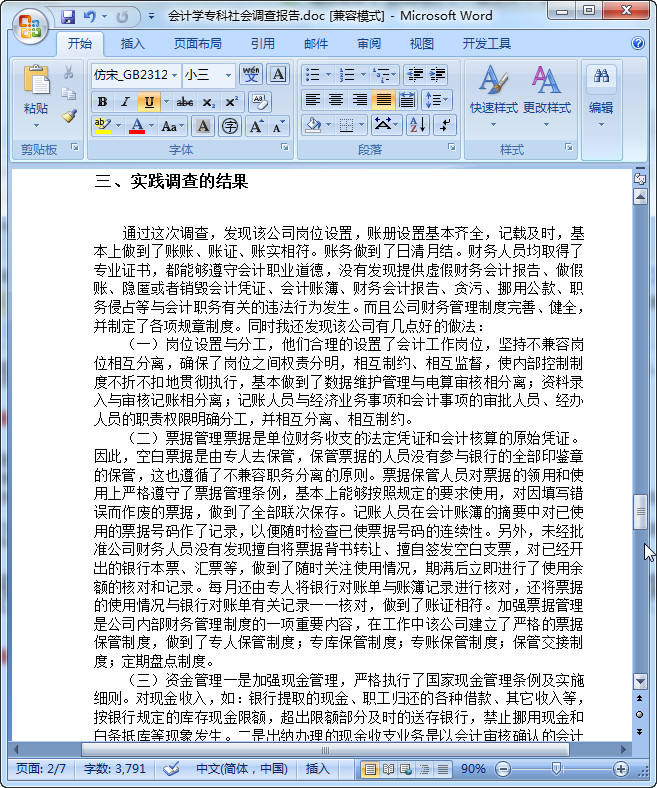The width and height of the screenshot is (657, 788).
Task: Shrink font size with small A
Action: click(x=278, y=126)
